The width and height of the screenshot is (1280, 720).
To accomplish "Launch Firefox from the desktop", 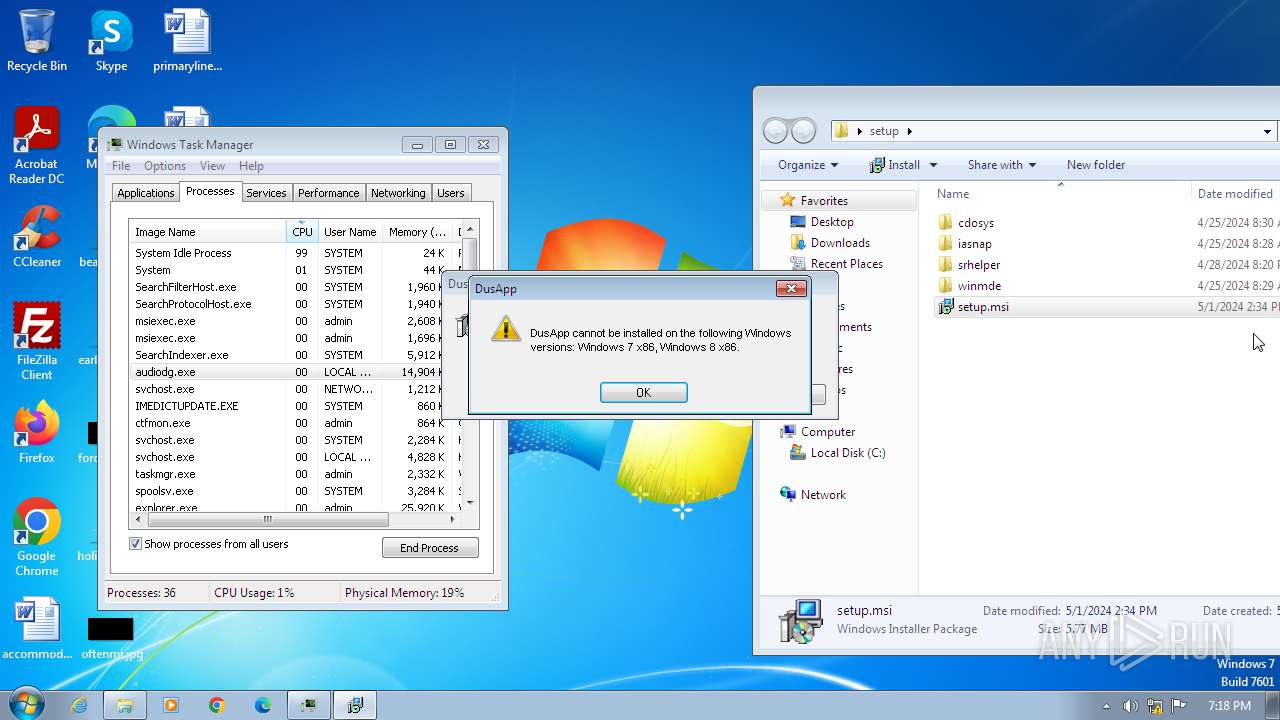I will click(37, 432).
